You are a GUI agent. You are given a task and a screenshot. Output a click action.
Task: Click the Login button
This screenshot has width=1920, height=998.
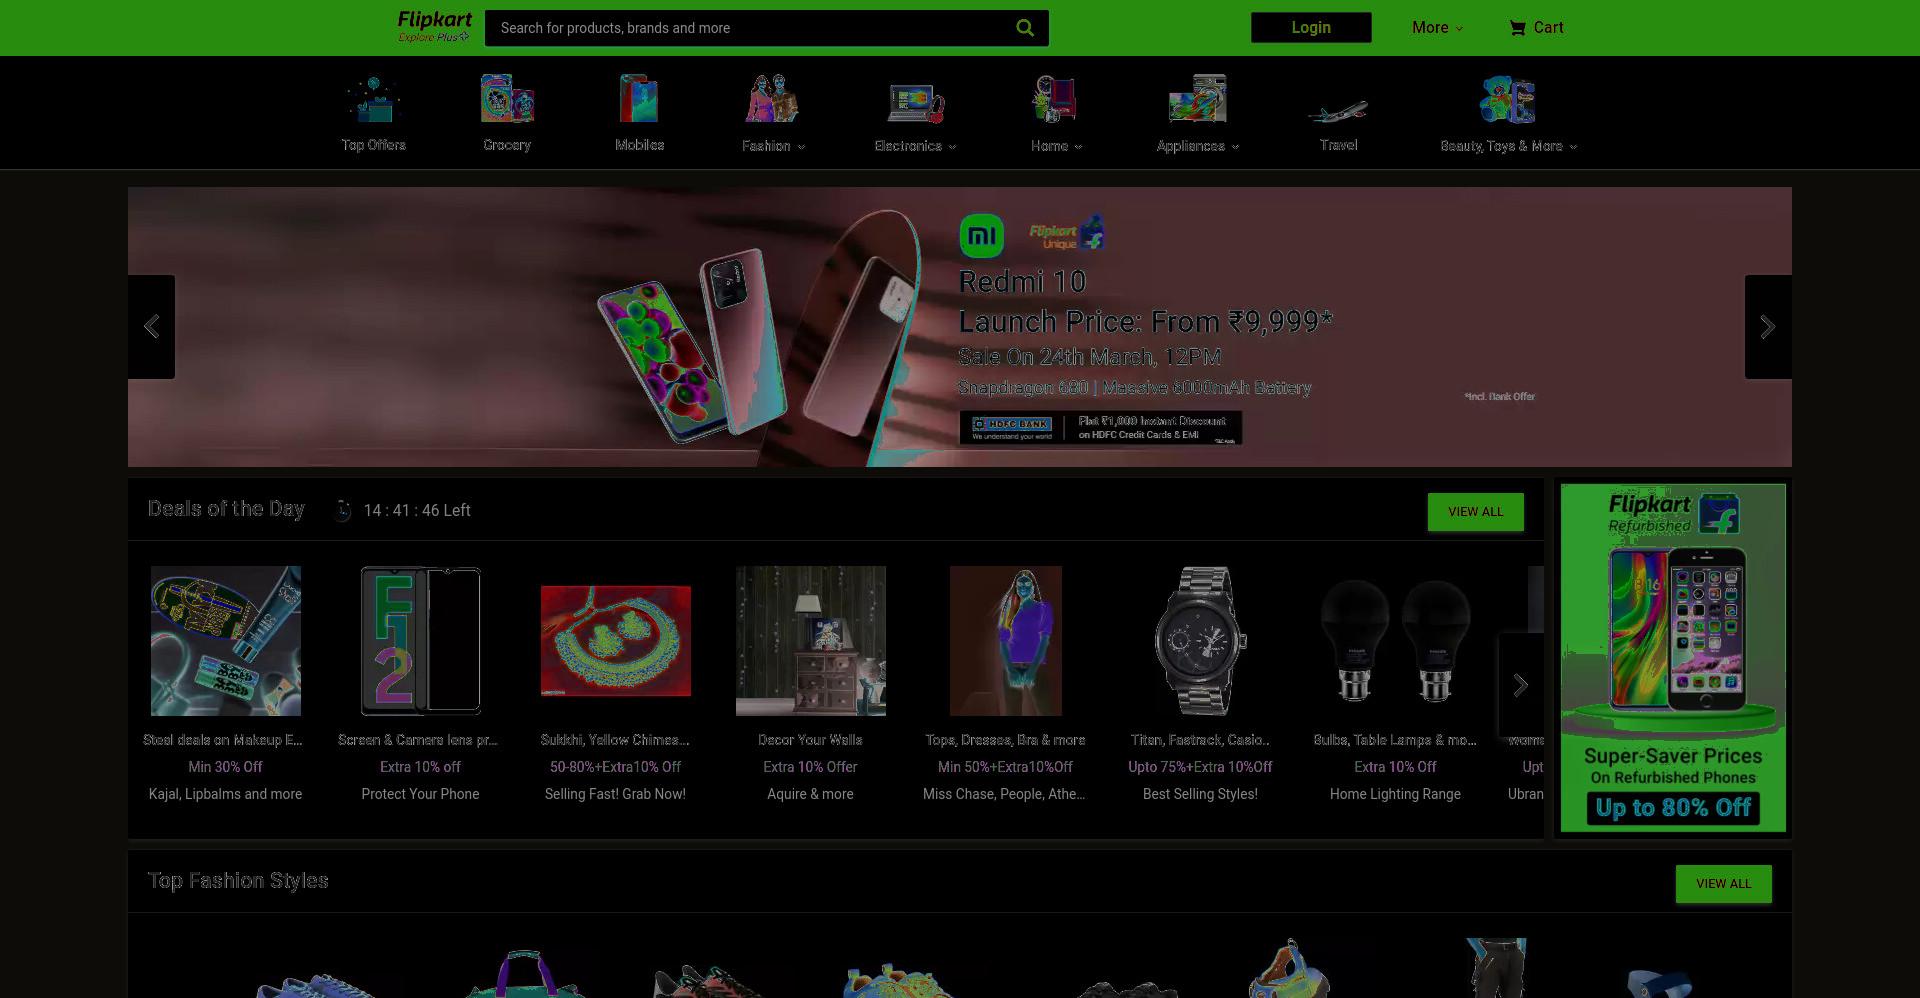pyautogui.click(x=1311, y=28)
